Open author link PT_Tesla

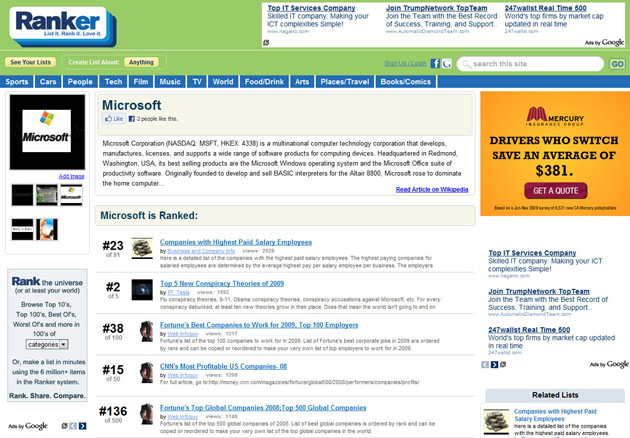pyautogui.click(x=178, y=293)
